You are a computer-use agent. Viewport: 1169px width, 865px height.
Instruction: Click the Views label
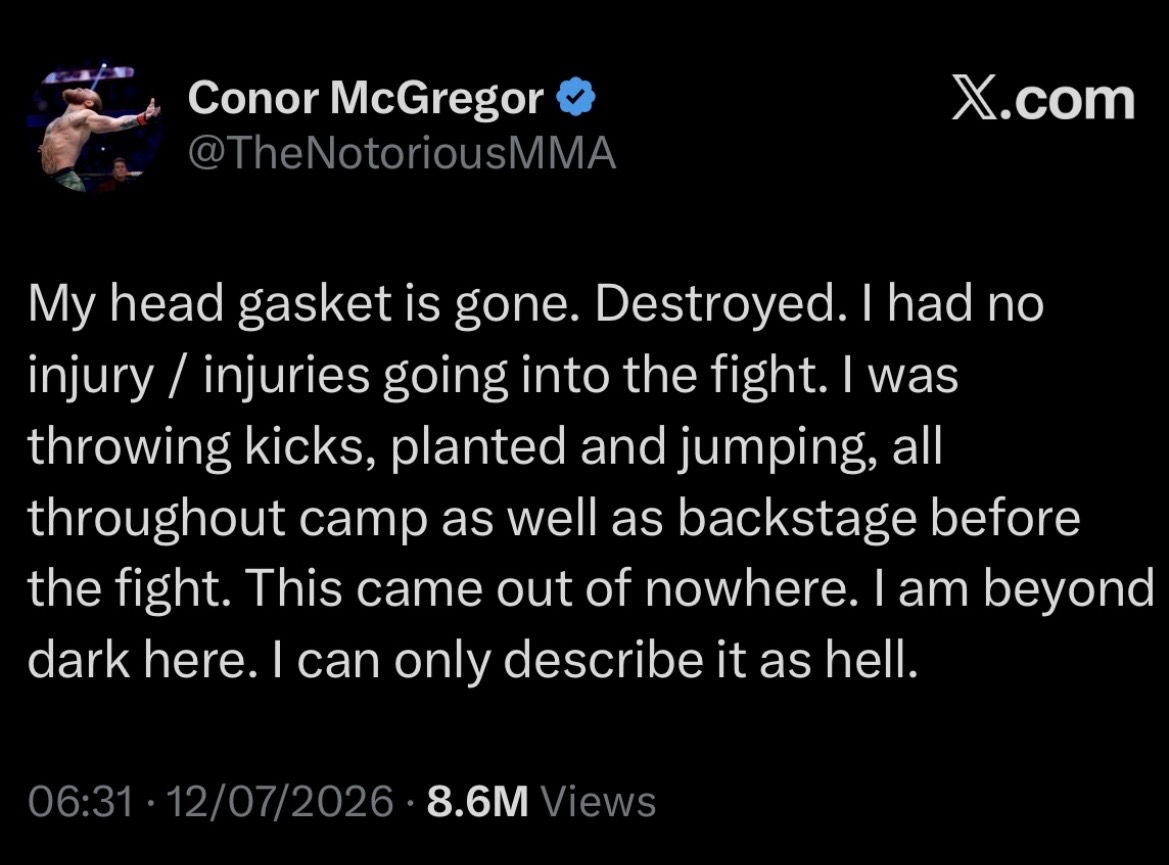click(x=598, y=802)
